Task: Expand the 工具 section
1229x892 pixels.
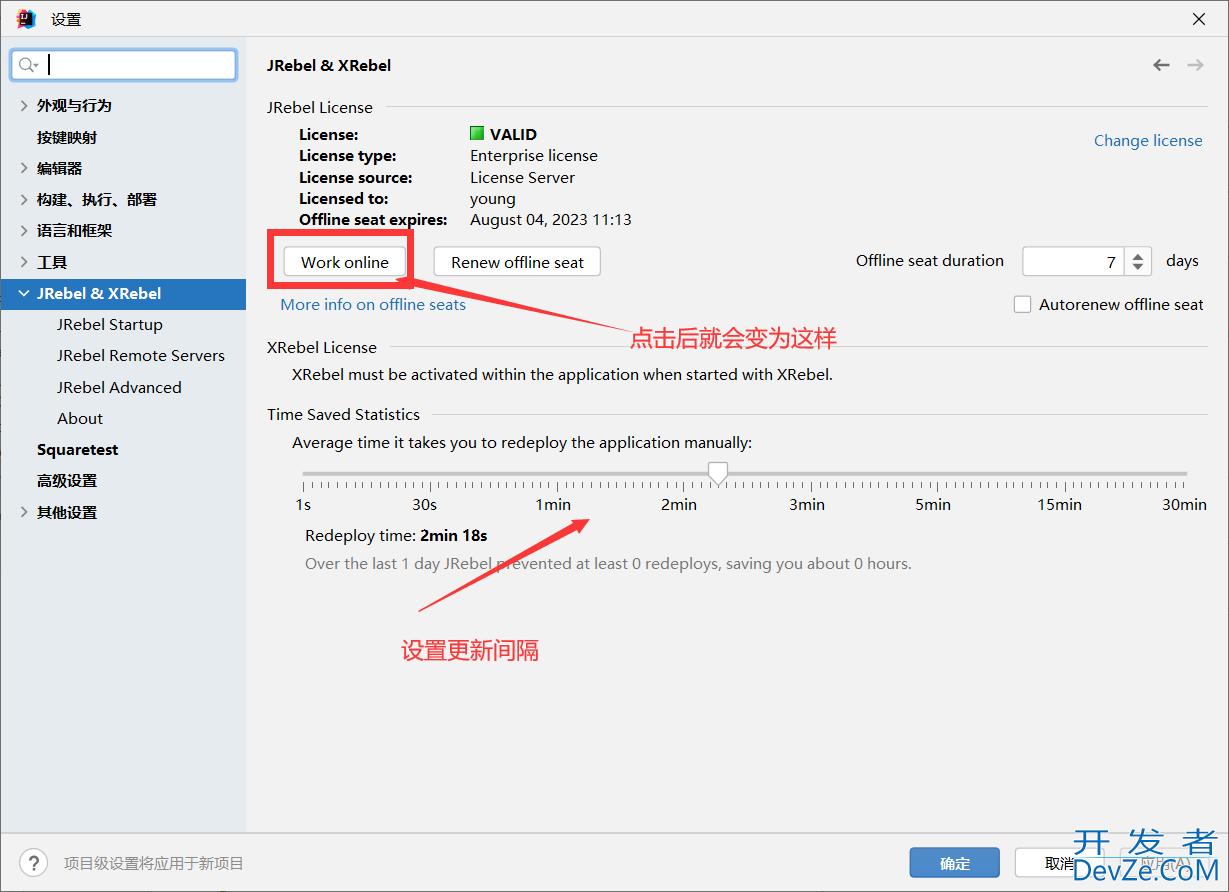Action: coord(24,262)
